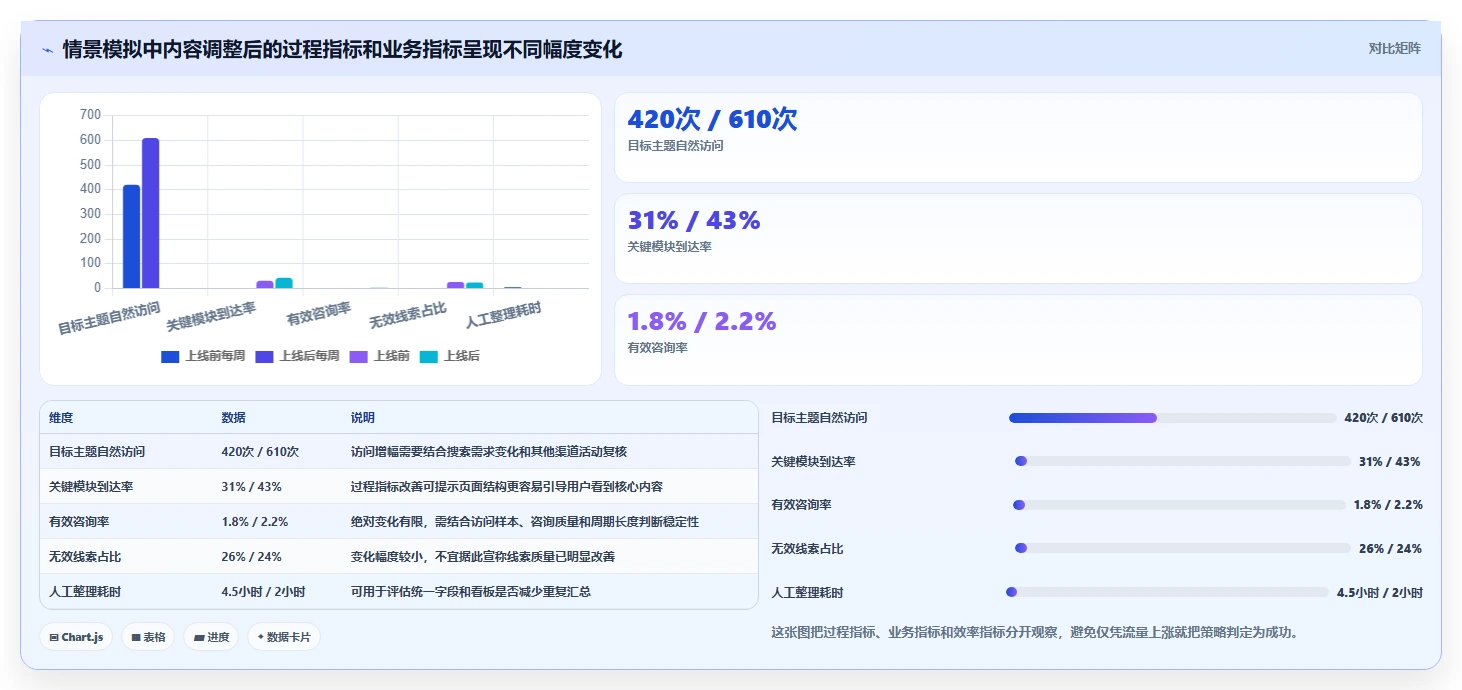Click the 关键模块到达率 chart axis label

[211, 318]
